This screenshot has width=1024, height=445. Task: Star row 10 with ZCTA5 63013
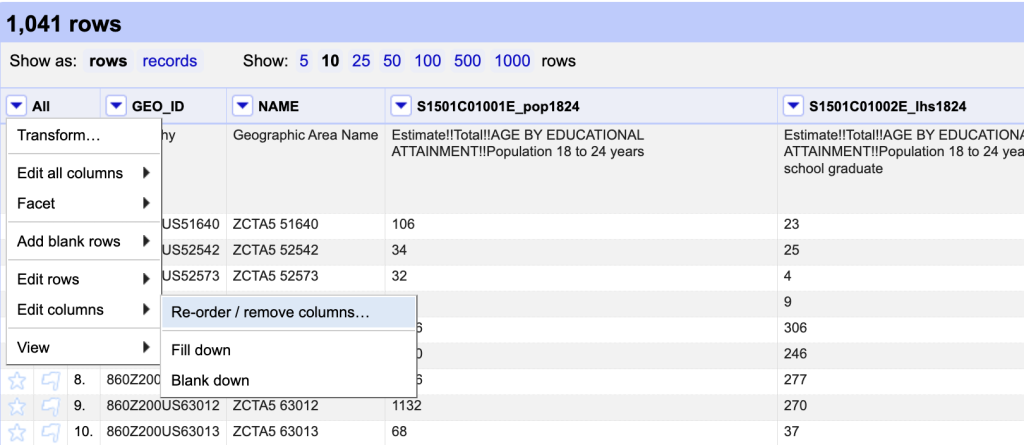pyautogui.click(x=17, y=432)
